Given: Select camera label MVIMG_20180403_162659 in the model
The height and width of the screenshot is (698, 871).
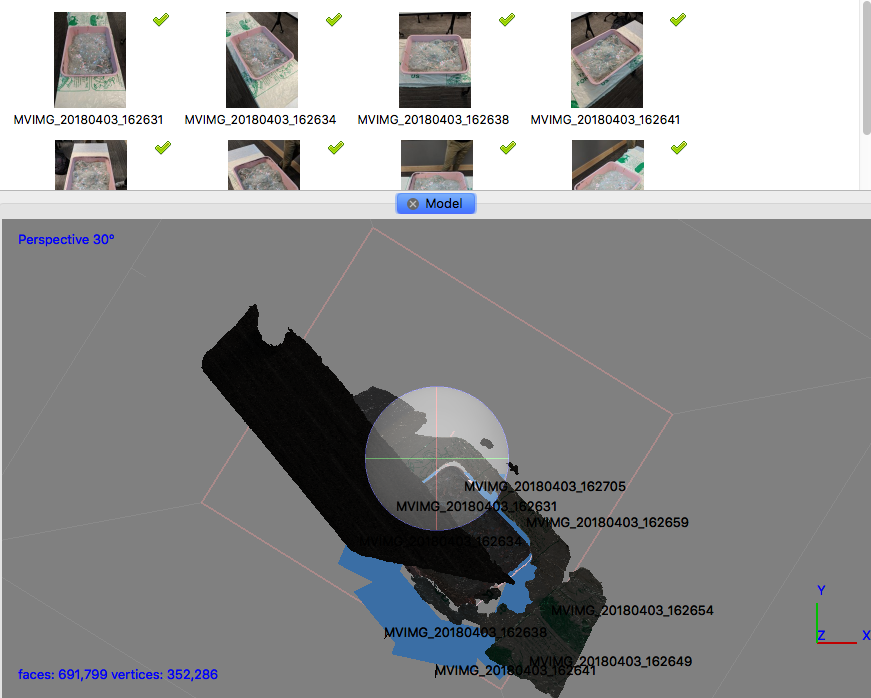Looking at the screenshot, I should coord(607,522).
